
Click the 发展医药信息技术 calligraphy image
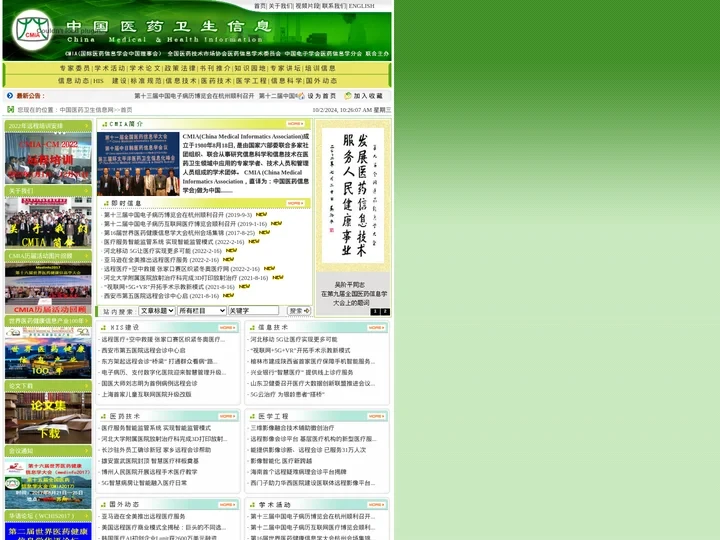353,196
